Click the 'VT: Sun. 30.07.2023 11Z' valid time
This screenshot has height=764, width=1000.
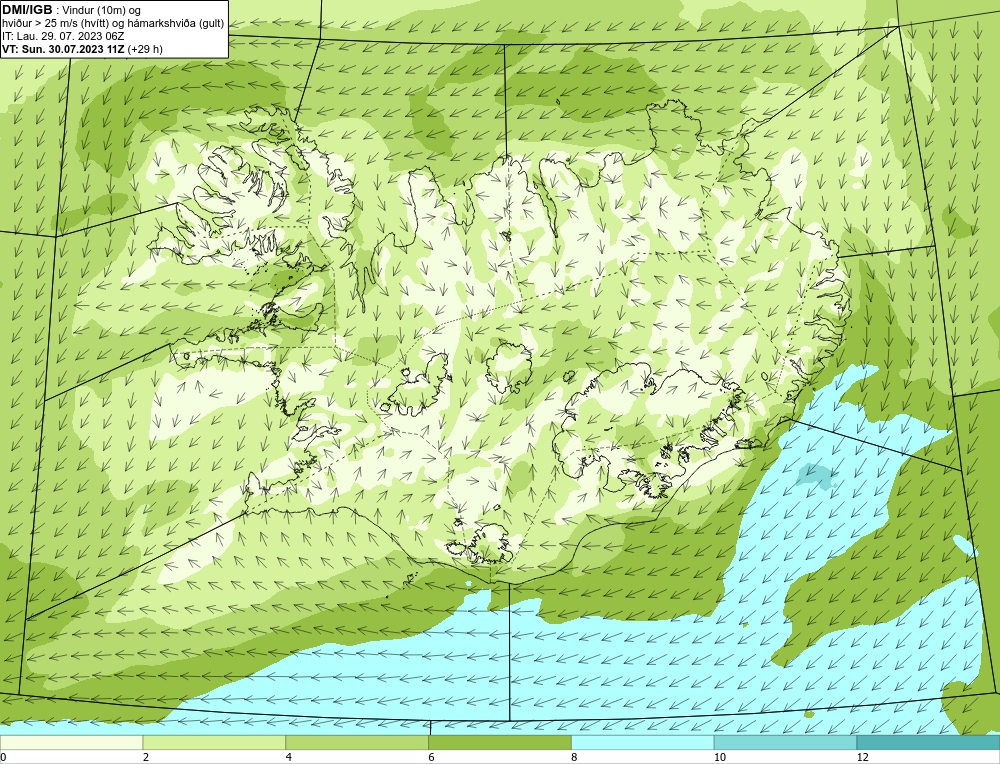pos(63,49)
